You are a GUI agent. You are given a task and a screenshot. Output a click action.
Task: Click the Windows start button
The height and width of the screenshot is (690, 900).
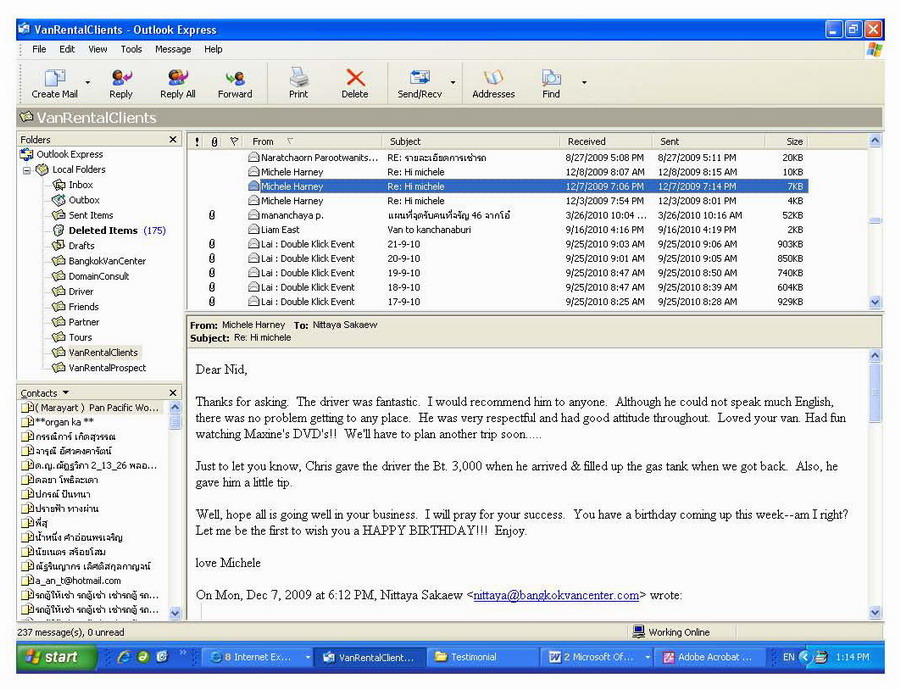tap(56, 657)
